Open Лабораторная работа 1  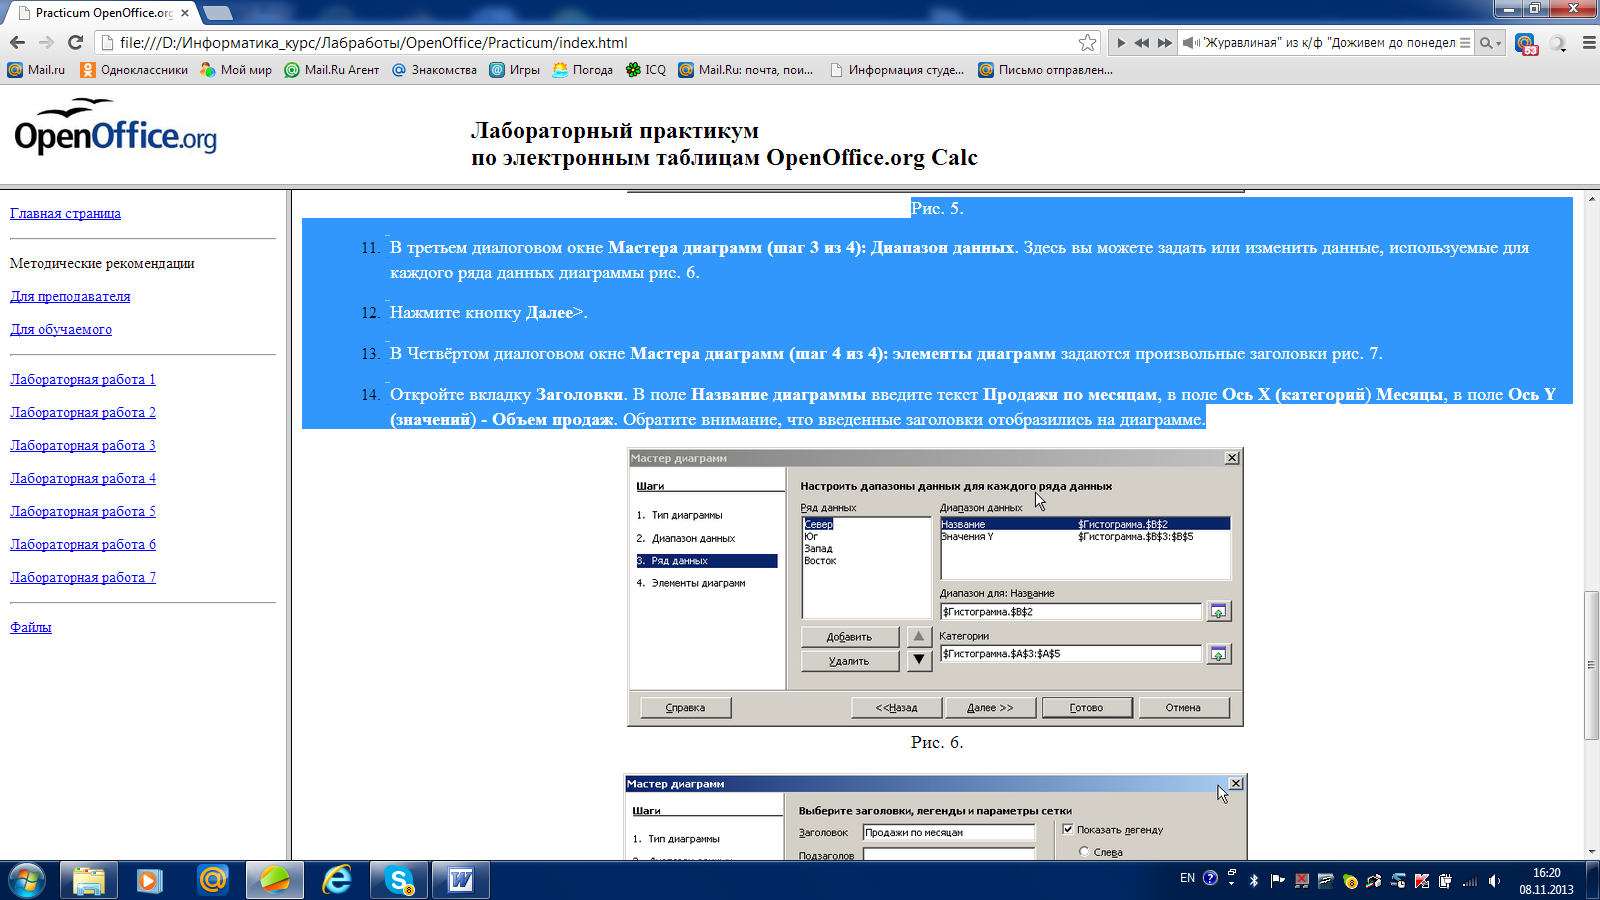point(83,379)
